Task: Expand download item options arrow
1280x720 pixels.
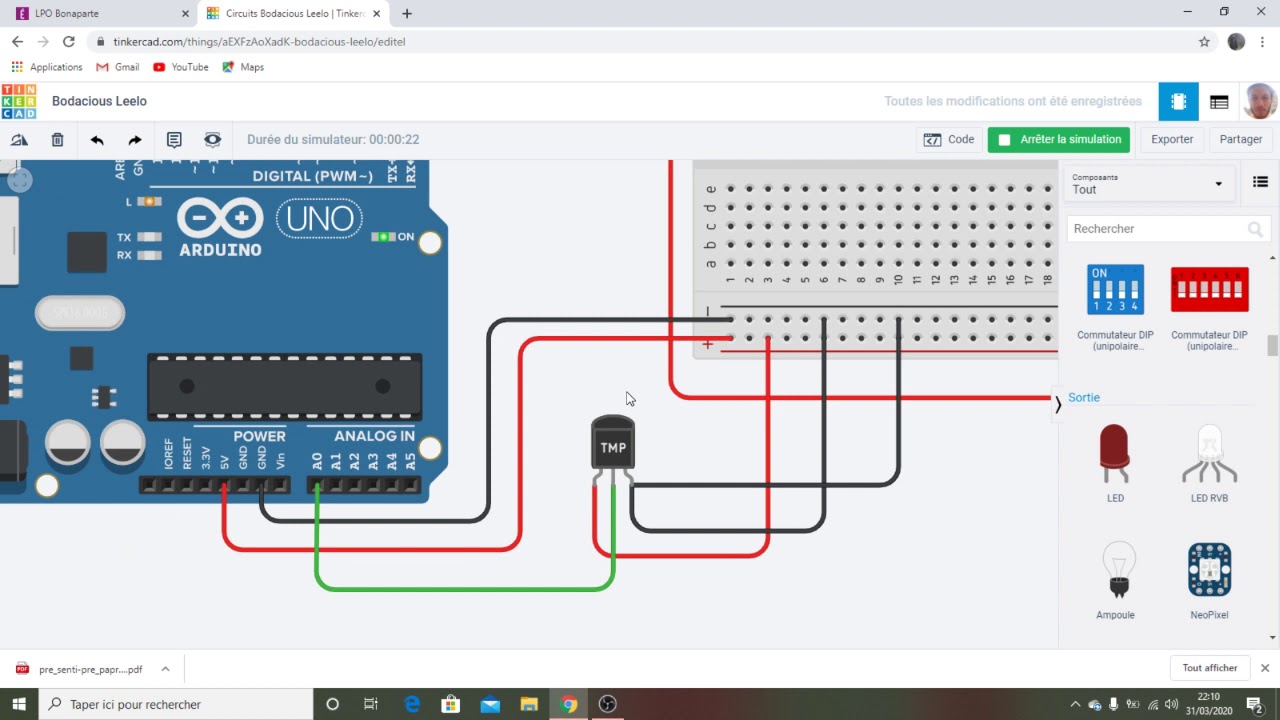Action: pyautogui.click(x=166, y=669)
